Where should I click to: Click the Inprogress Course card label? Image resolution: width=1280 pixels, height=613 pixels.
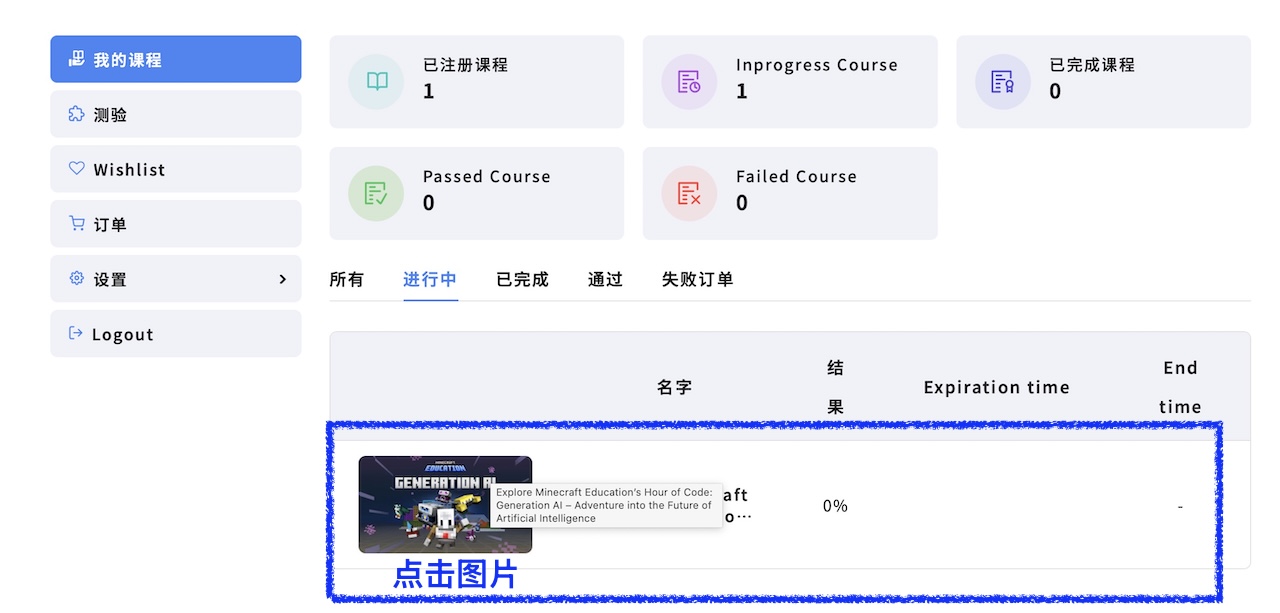coord(817,65)
